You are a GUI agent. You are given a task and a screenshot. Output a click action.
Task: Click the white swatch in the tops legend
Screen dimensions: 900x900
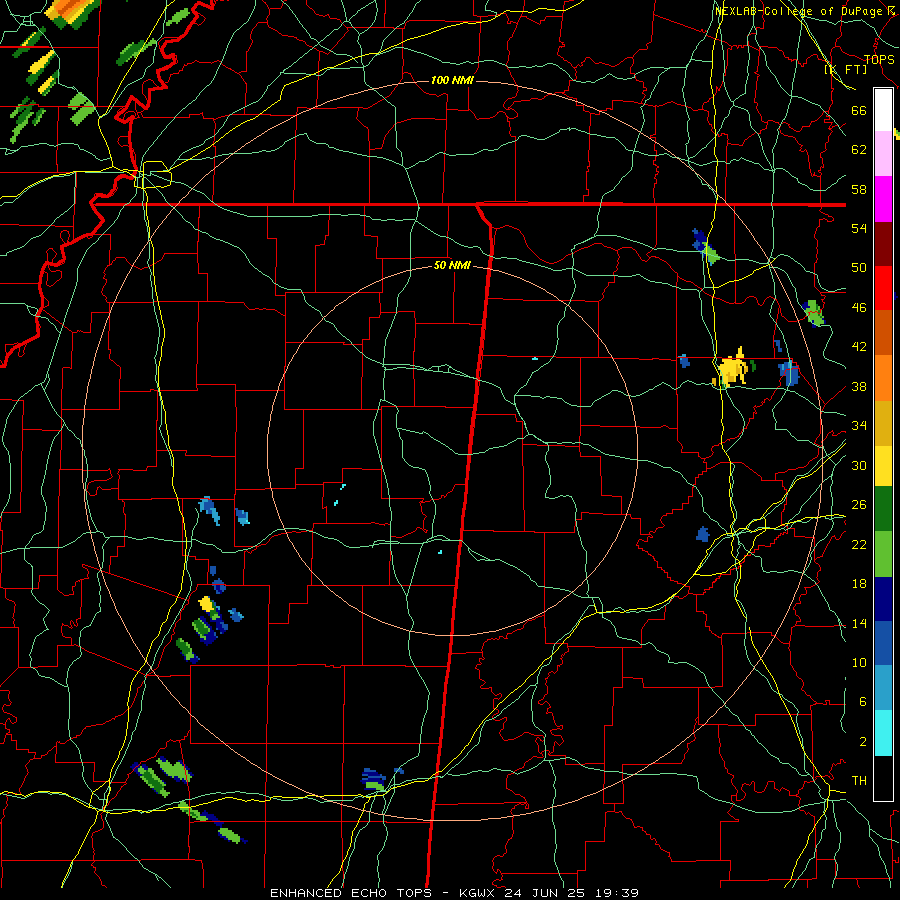coord(883,110)
